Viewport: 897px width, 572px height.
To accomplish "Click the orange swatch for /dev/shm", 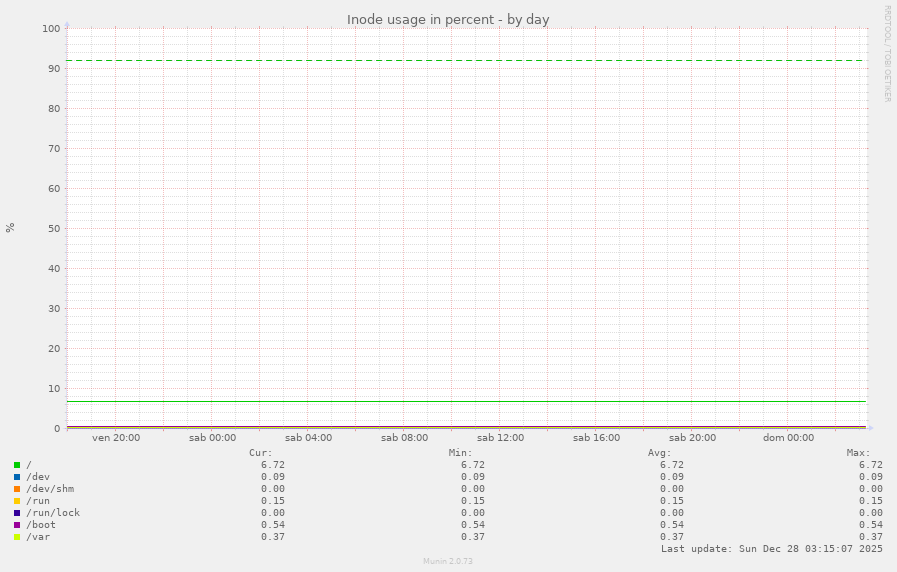I will click(17, 489).
